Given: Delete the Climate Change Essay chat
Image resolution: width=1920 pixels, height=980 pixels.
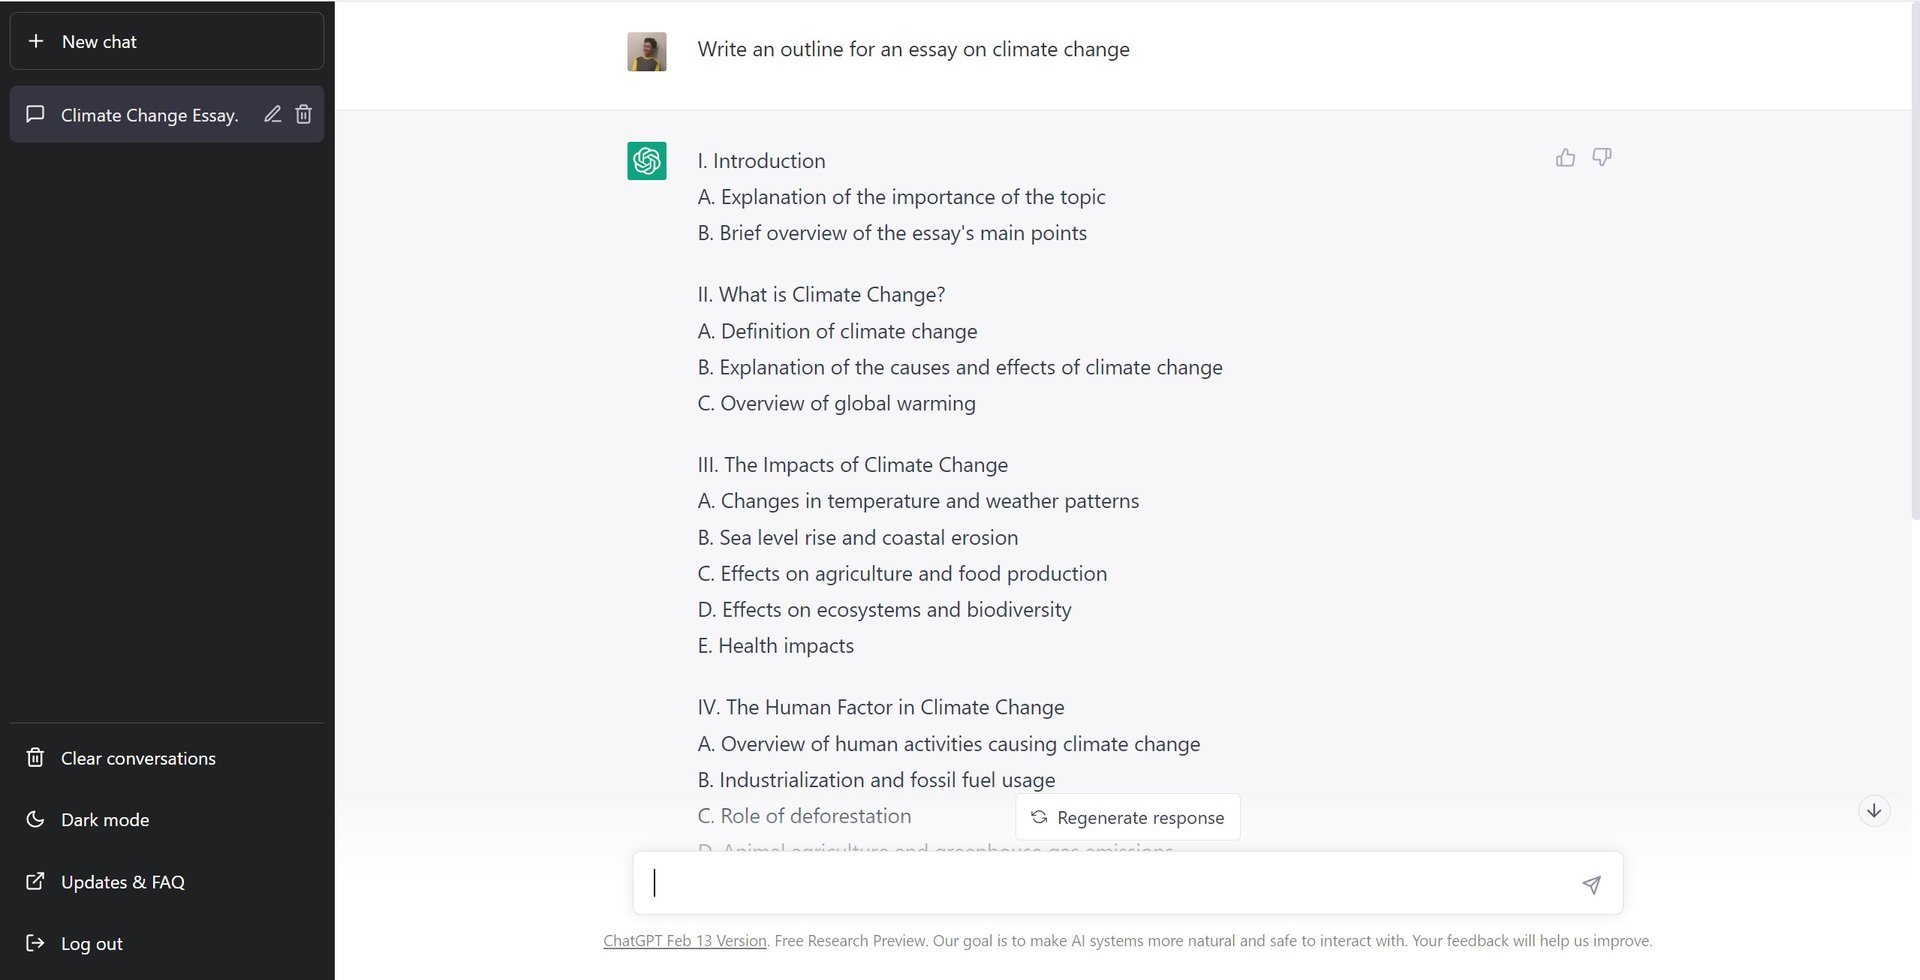Looking at the screenshot, I should pos(304,115).
